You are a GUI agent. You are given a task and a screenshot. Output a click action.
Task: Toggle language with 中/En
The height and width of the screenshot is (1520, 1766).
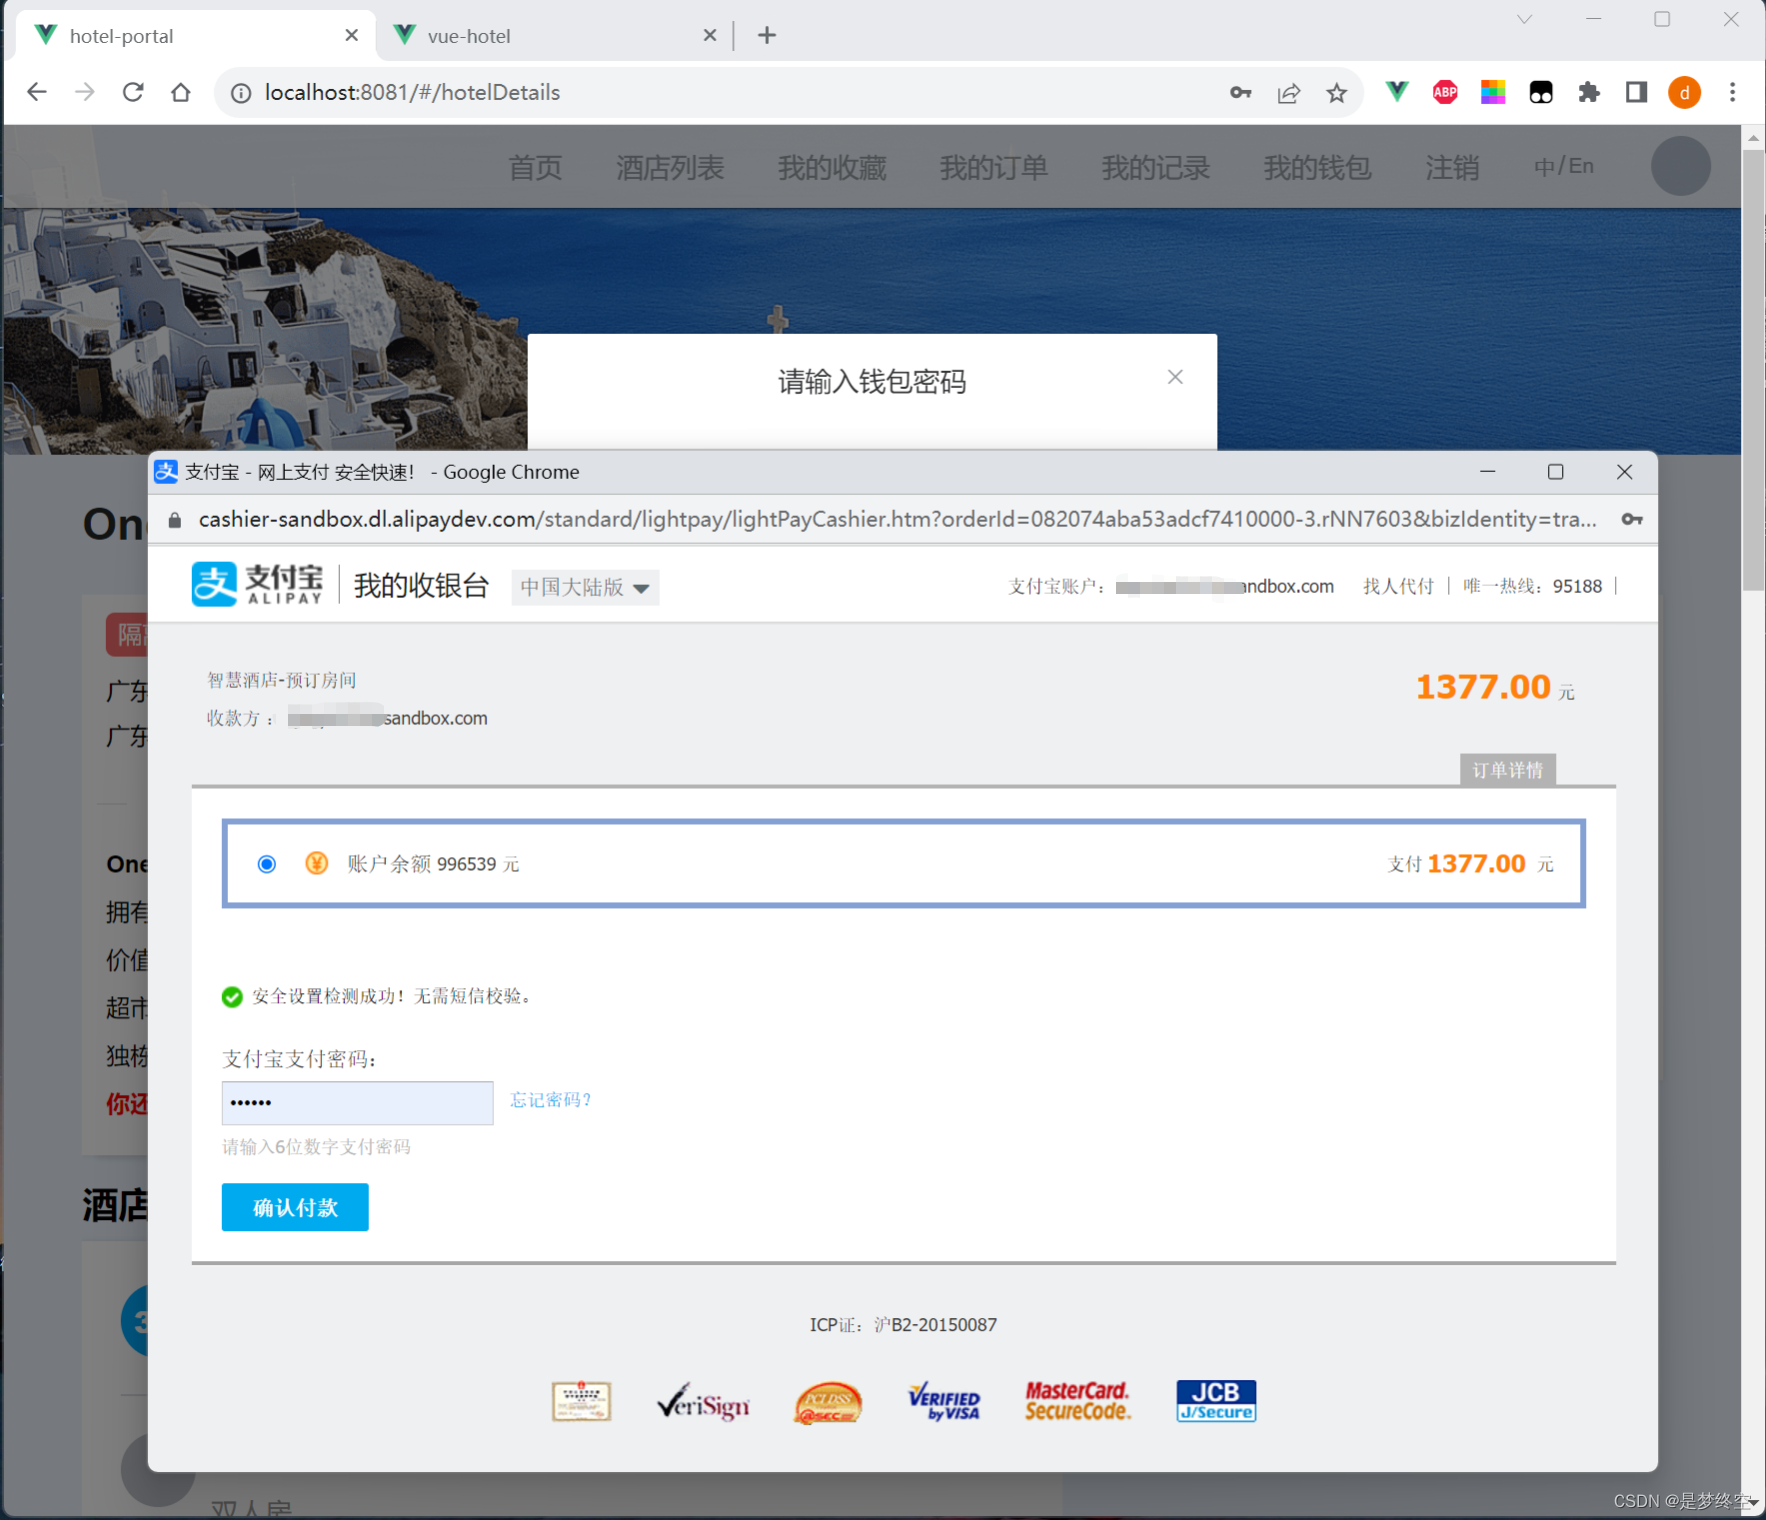(x=1564, y=166)
